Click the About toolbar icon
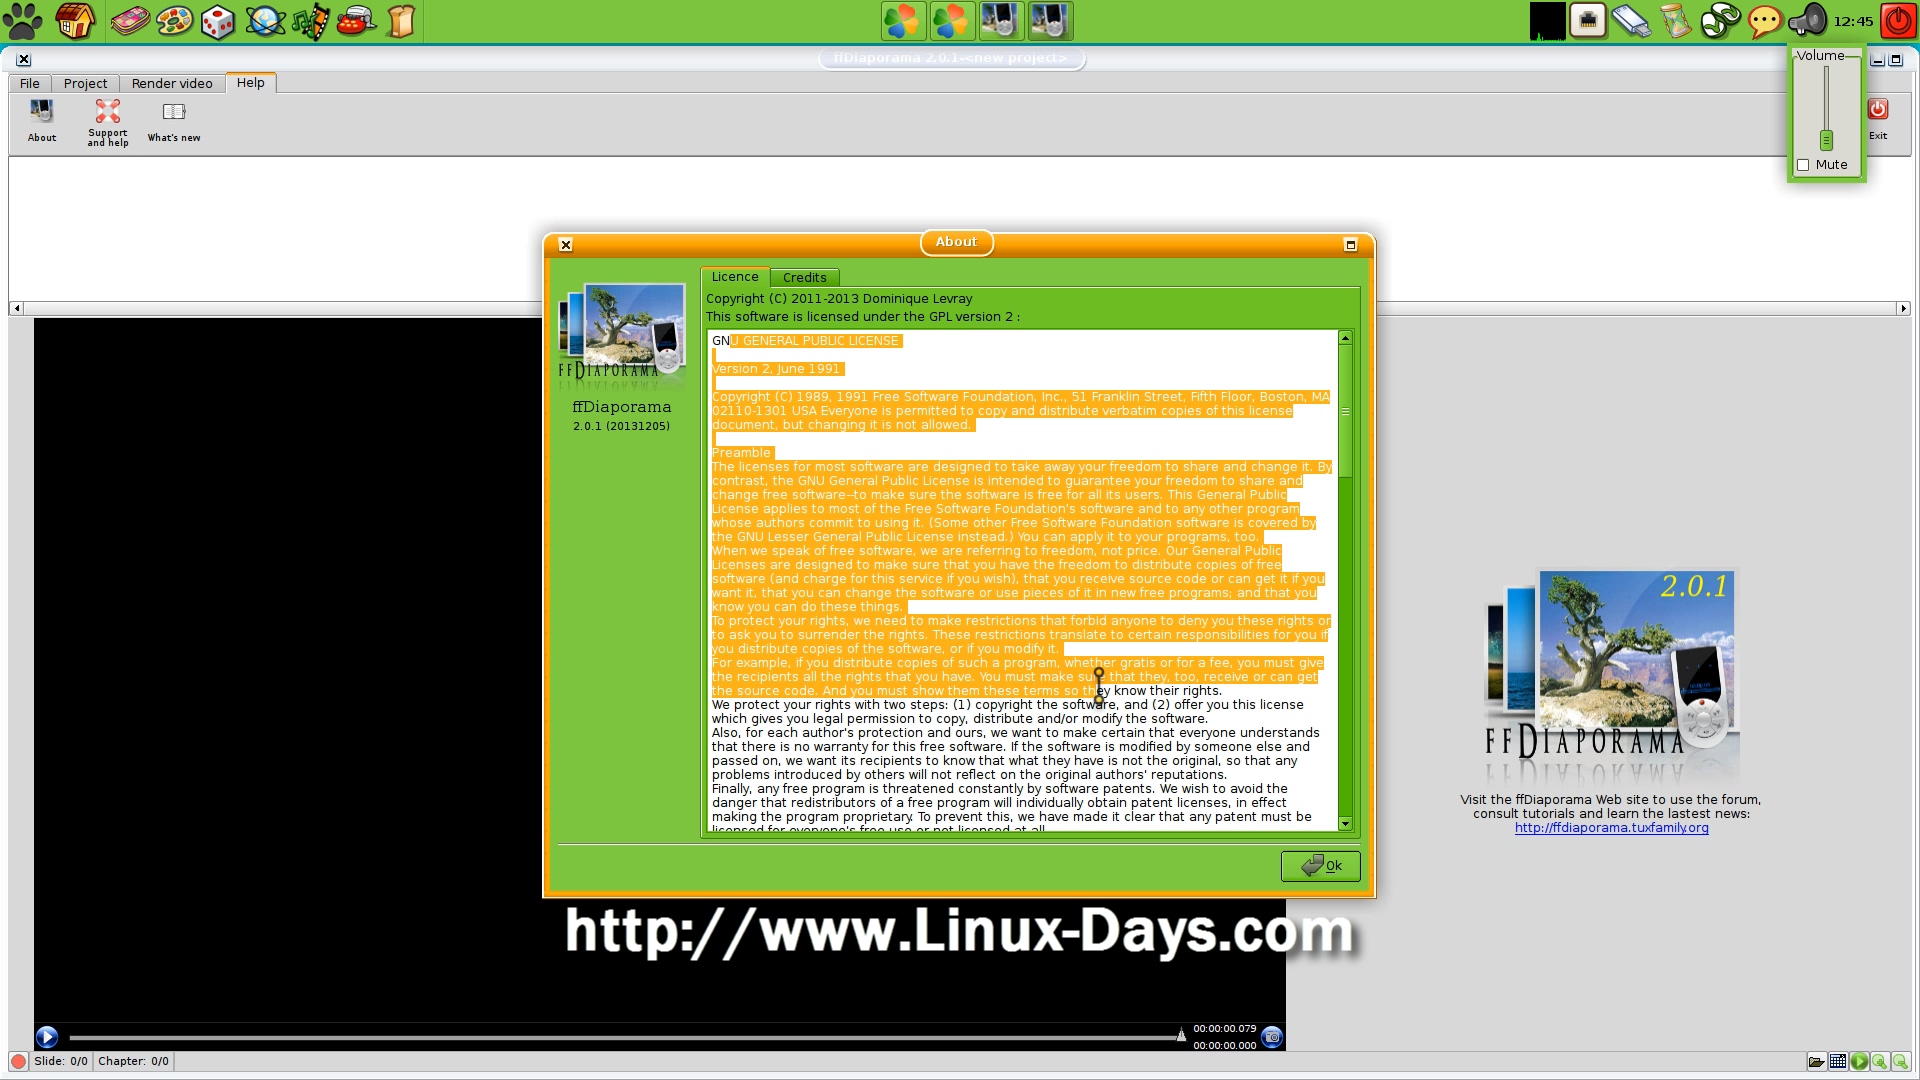The width and height of the screenshot is (1920, 1080). pyautogui.click(x=42, y=121)
